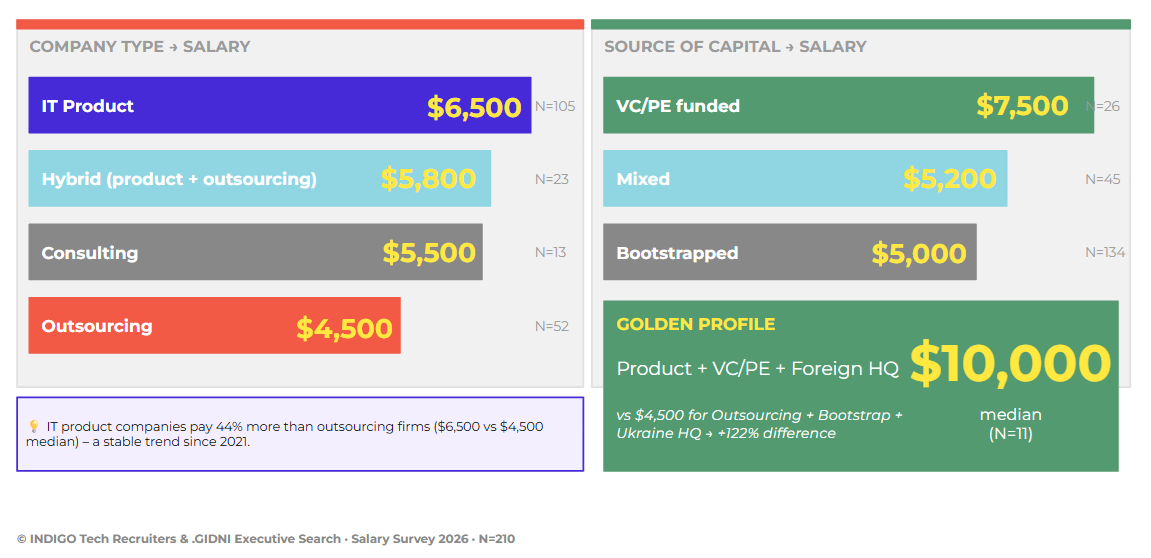Click the Company Type → Salary title
This screenshot has width=1151, height=558.
[x=140, y=47]
